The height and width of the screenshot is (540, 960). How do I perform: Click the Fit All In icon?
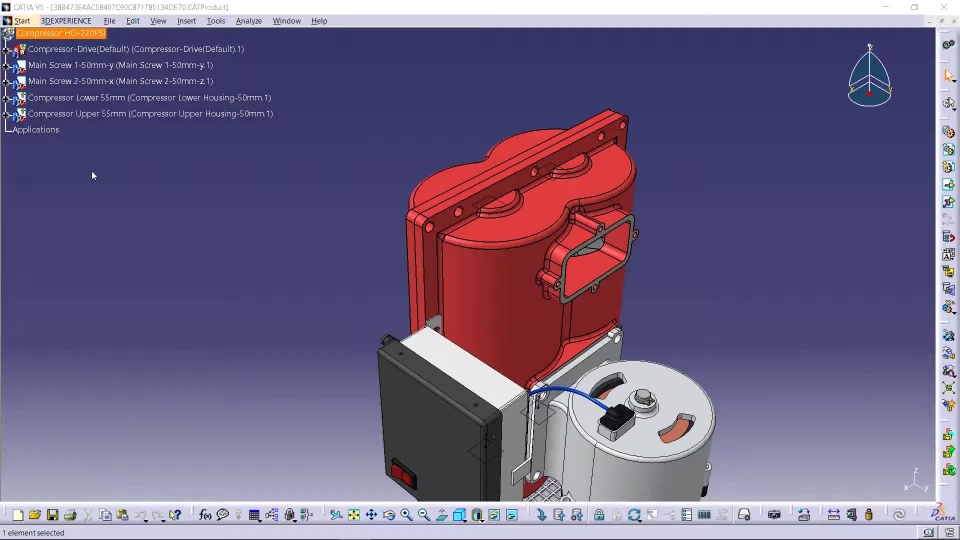(x=354, y=515)
